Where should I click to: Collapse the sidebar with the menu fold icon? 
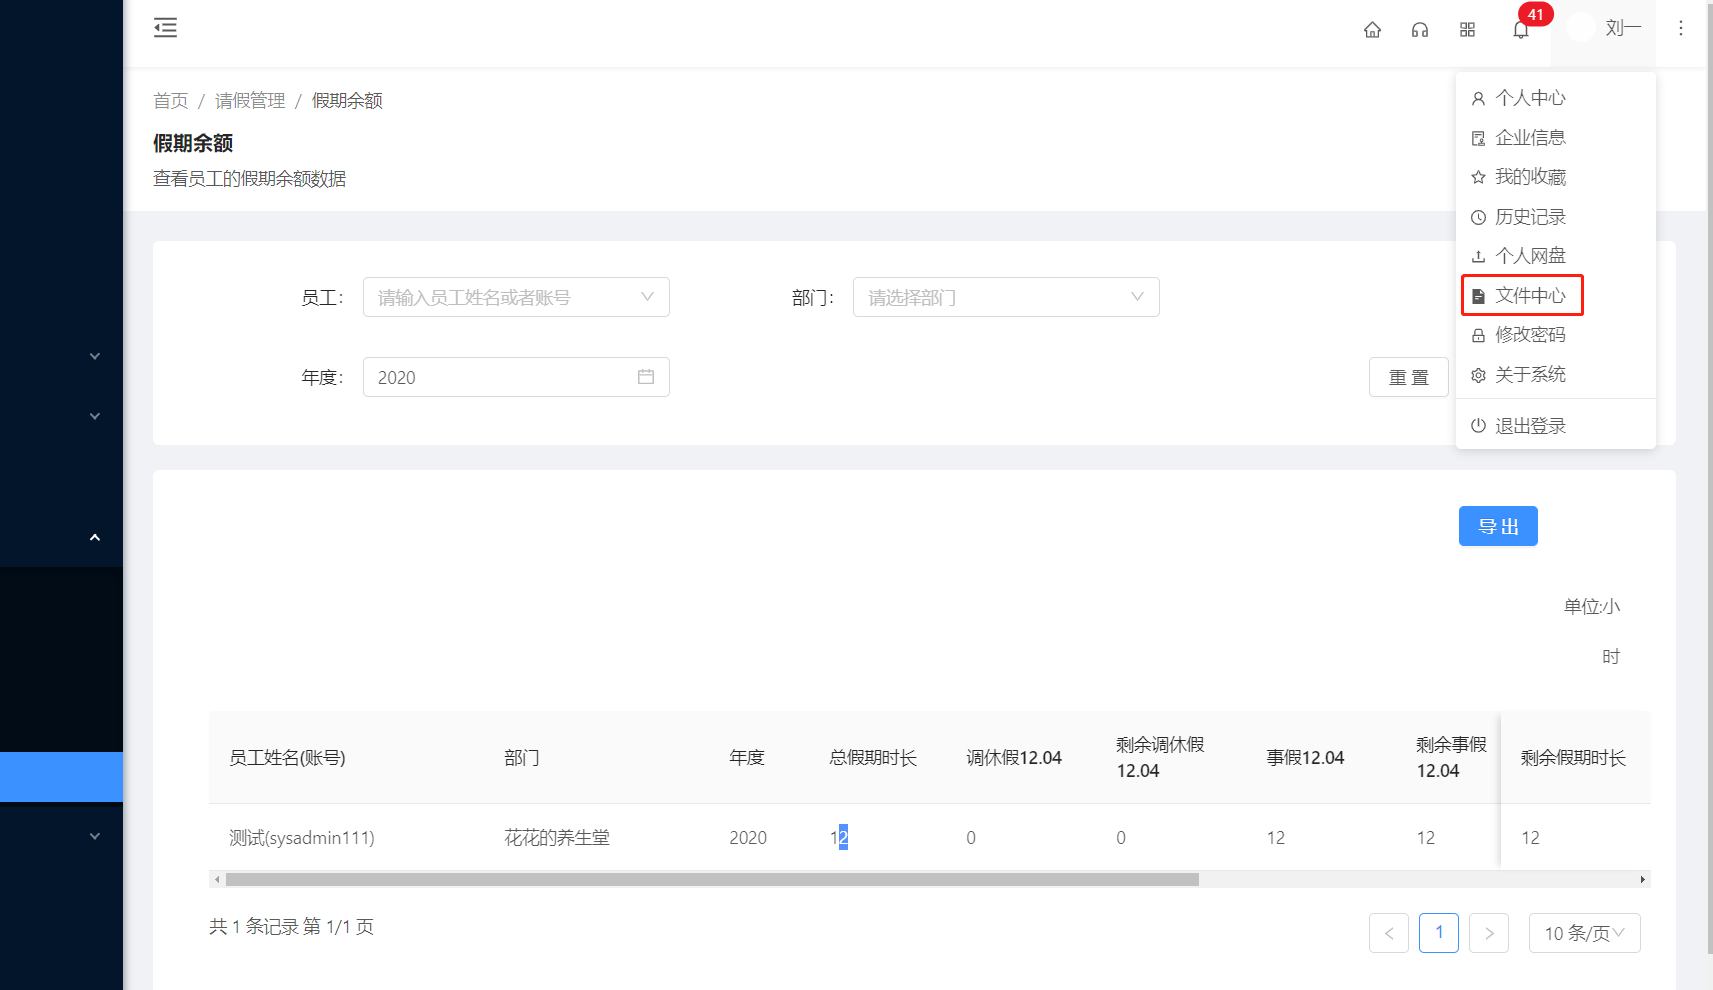click(x=166, y=28)
